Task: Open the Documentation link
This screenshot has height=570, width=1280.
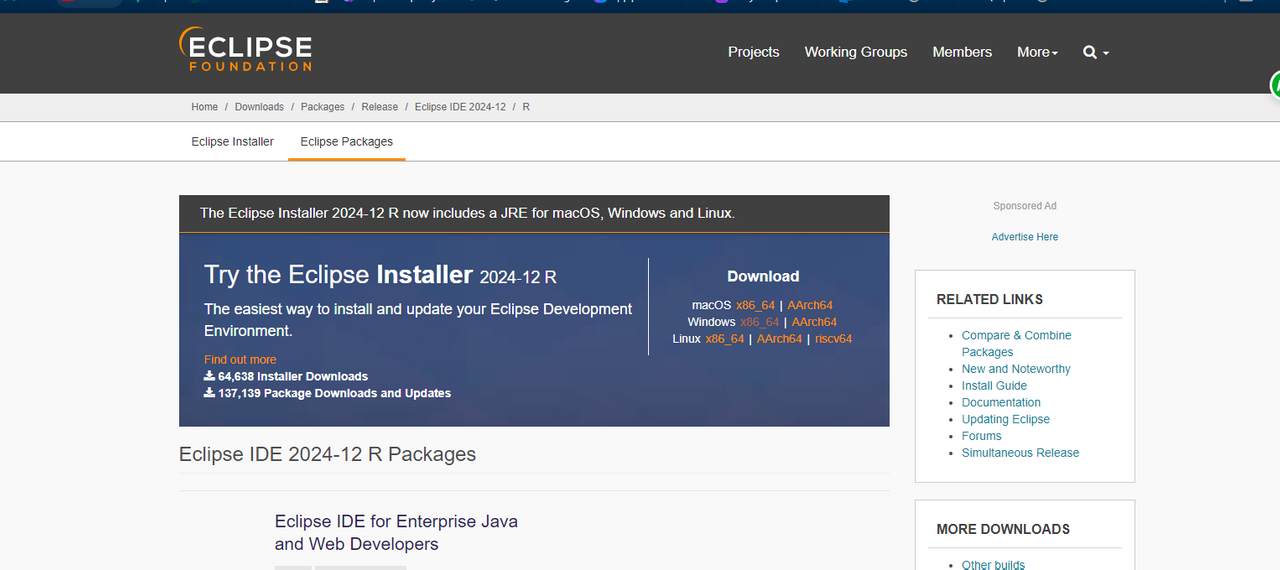Action: (x=1001, y=403)
